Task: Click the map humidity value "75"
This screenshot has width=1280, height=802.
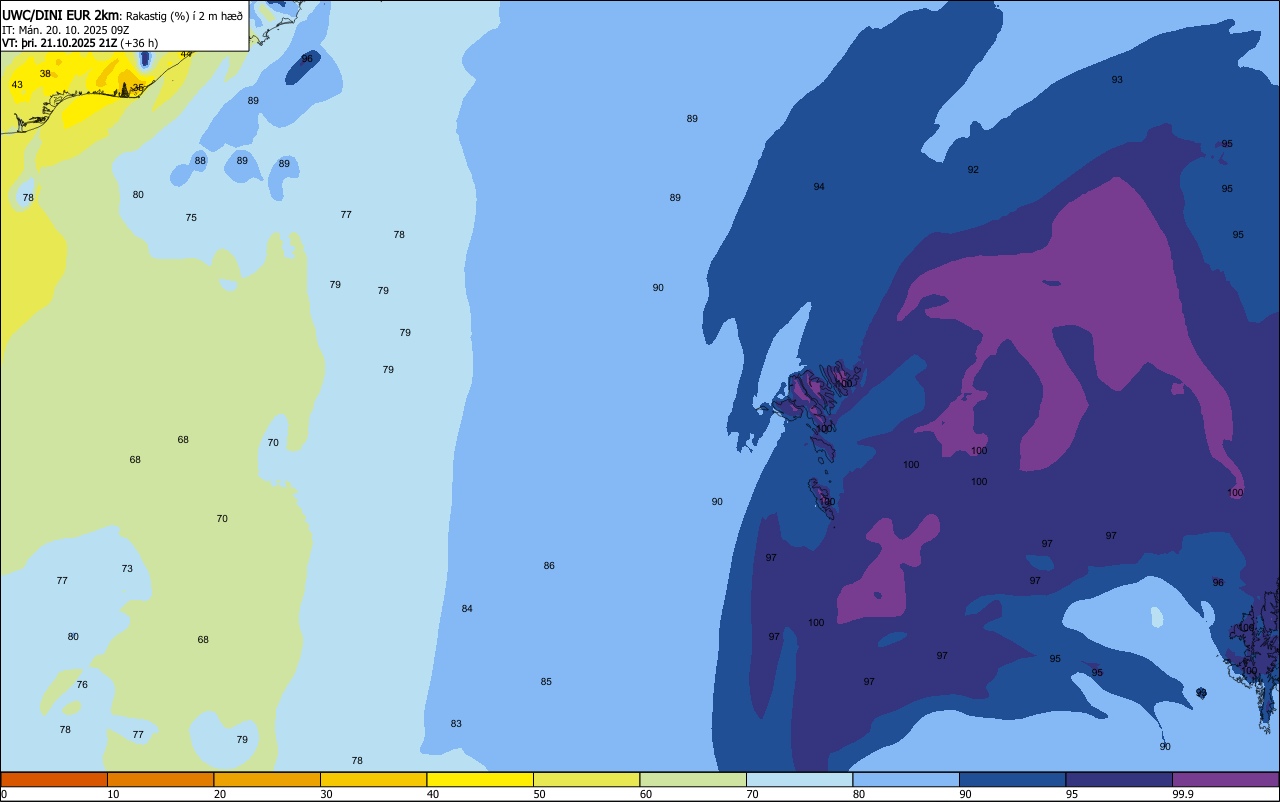Action: click(x=191, y=217)
